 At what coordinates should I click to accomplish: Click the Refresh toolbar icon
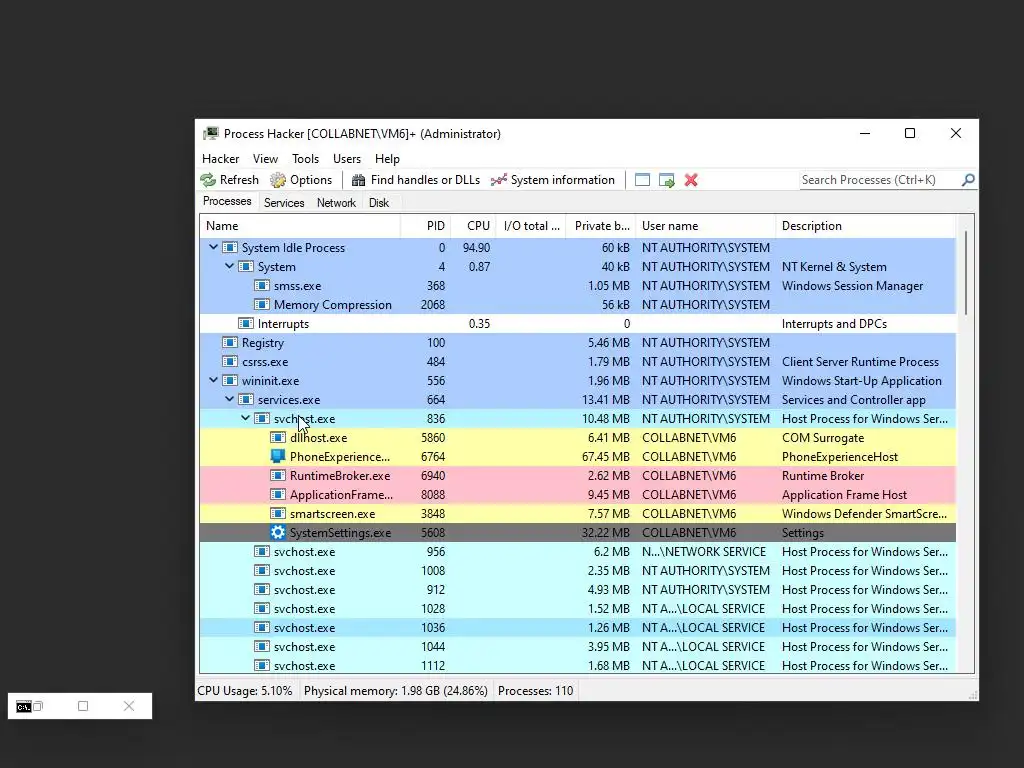pos(208,180)
